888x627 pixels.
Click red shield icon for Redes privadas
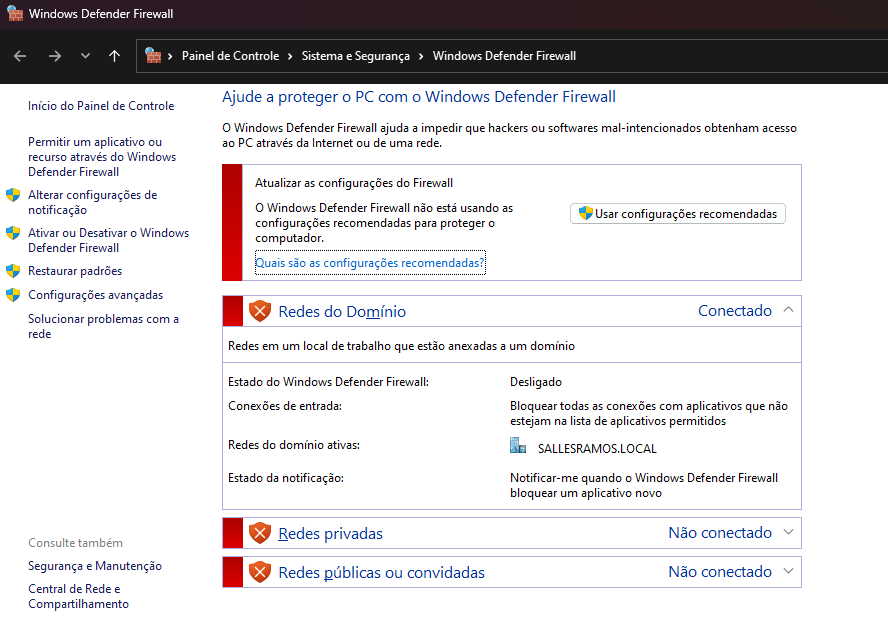pos(260,533)
